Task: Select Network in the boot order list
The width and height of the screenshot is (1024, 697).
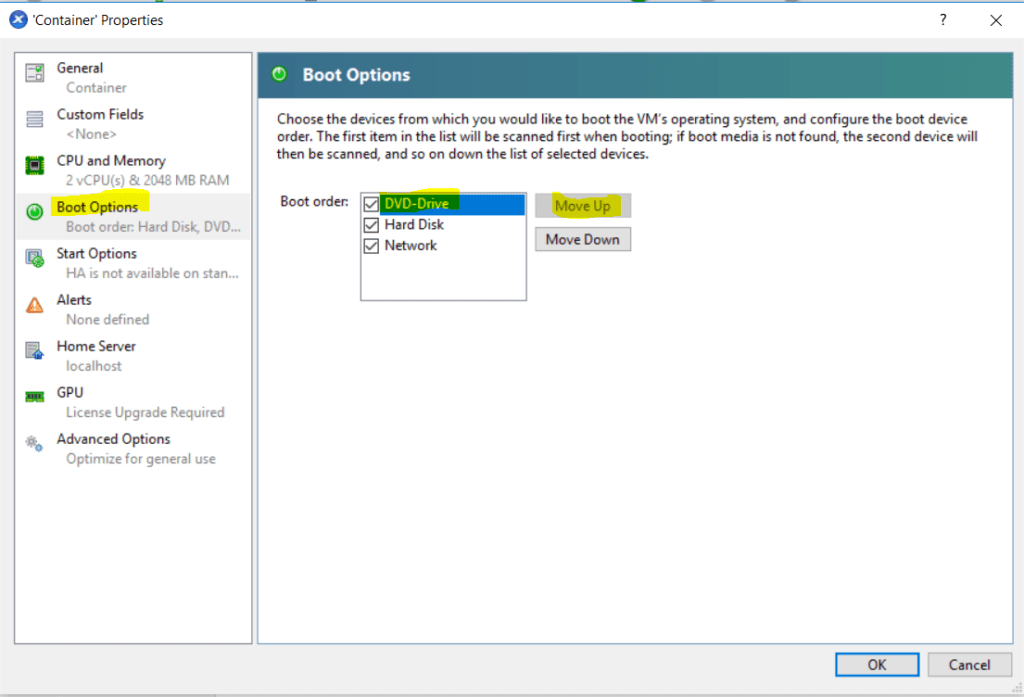Action: click(410, 245)
